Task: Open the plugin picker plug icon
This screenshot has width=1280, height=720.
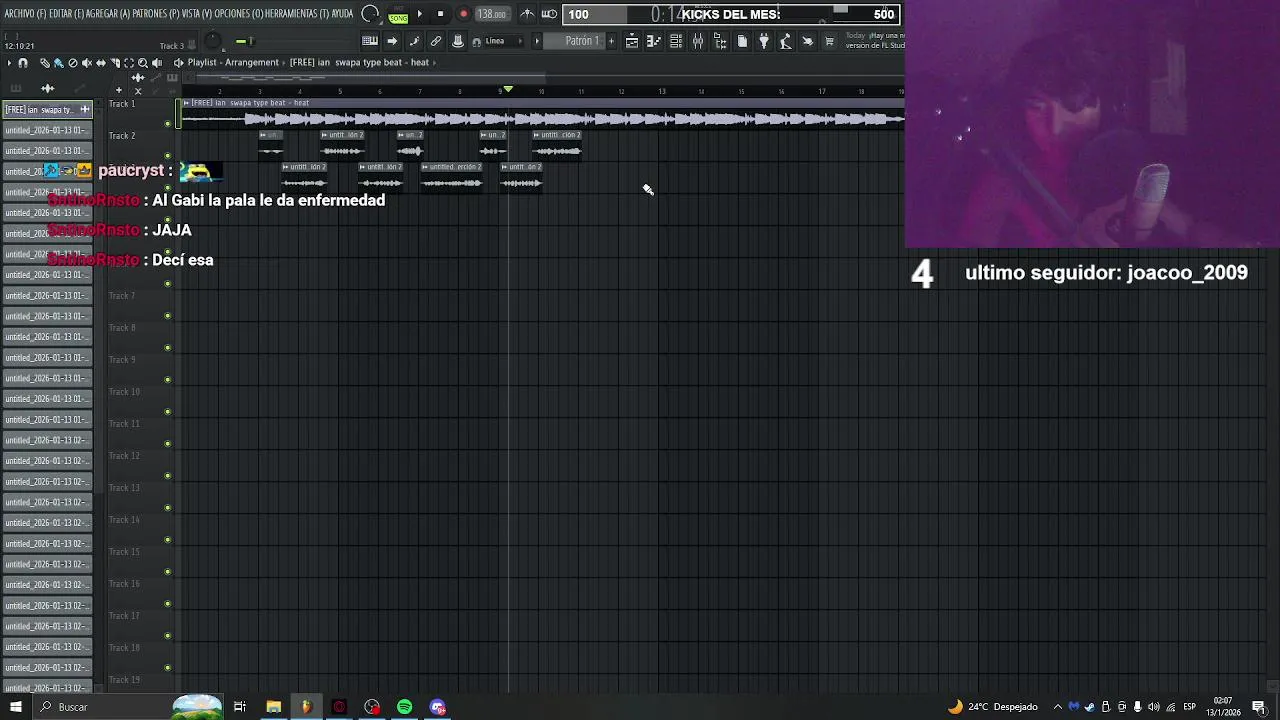Action: pos(764,41)
